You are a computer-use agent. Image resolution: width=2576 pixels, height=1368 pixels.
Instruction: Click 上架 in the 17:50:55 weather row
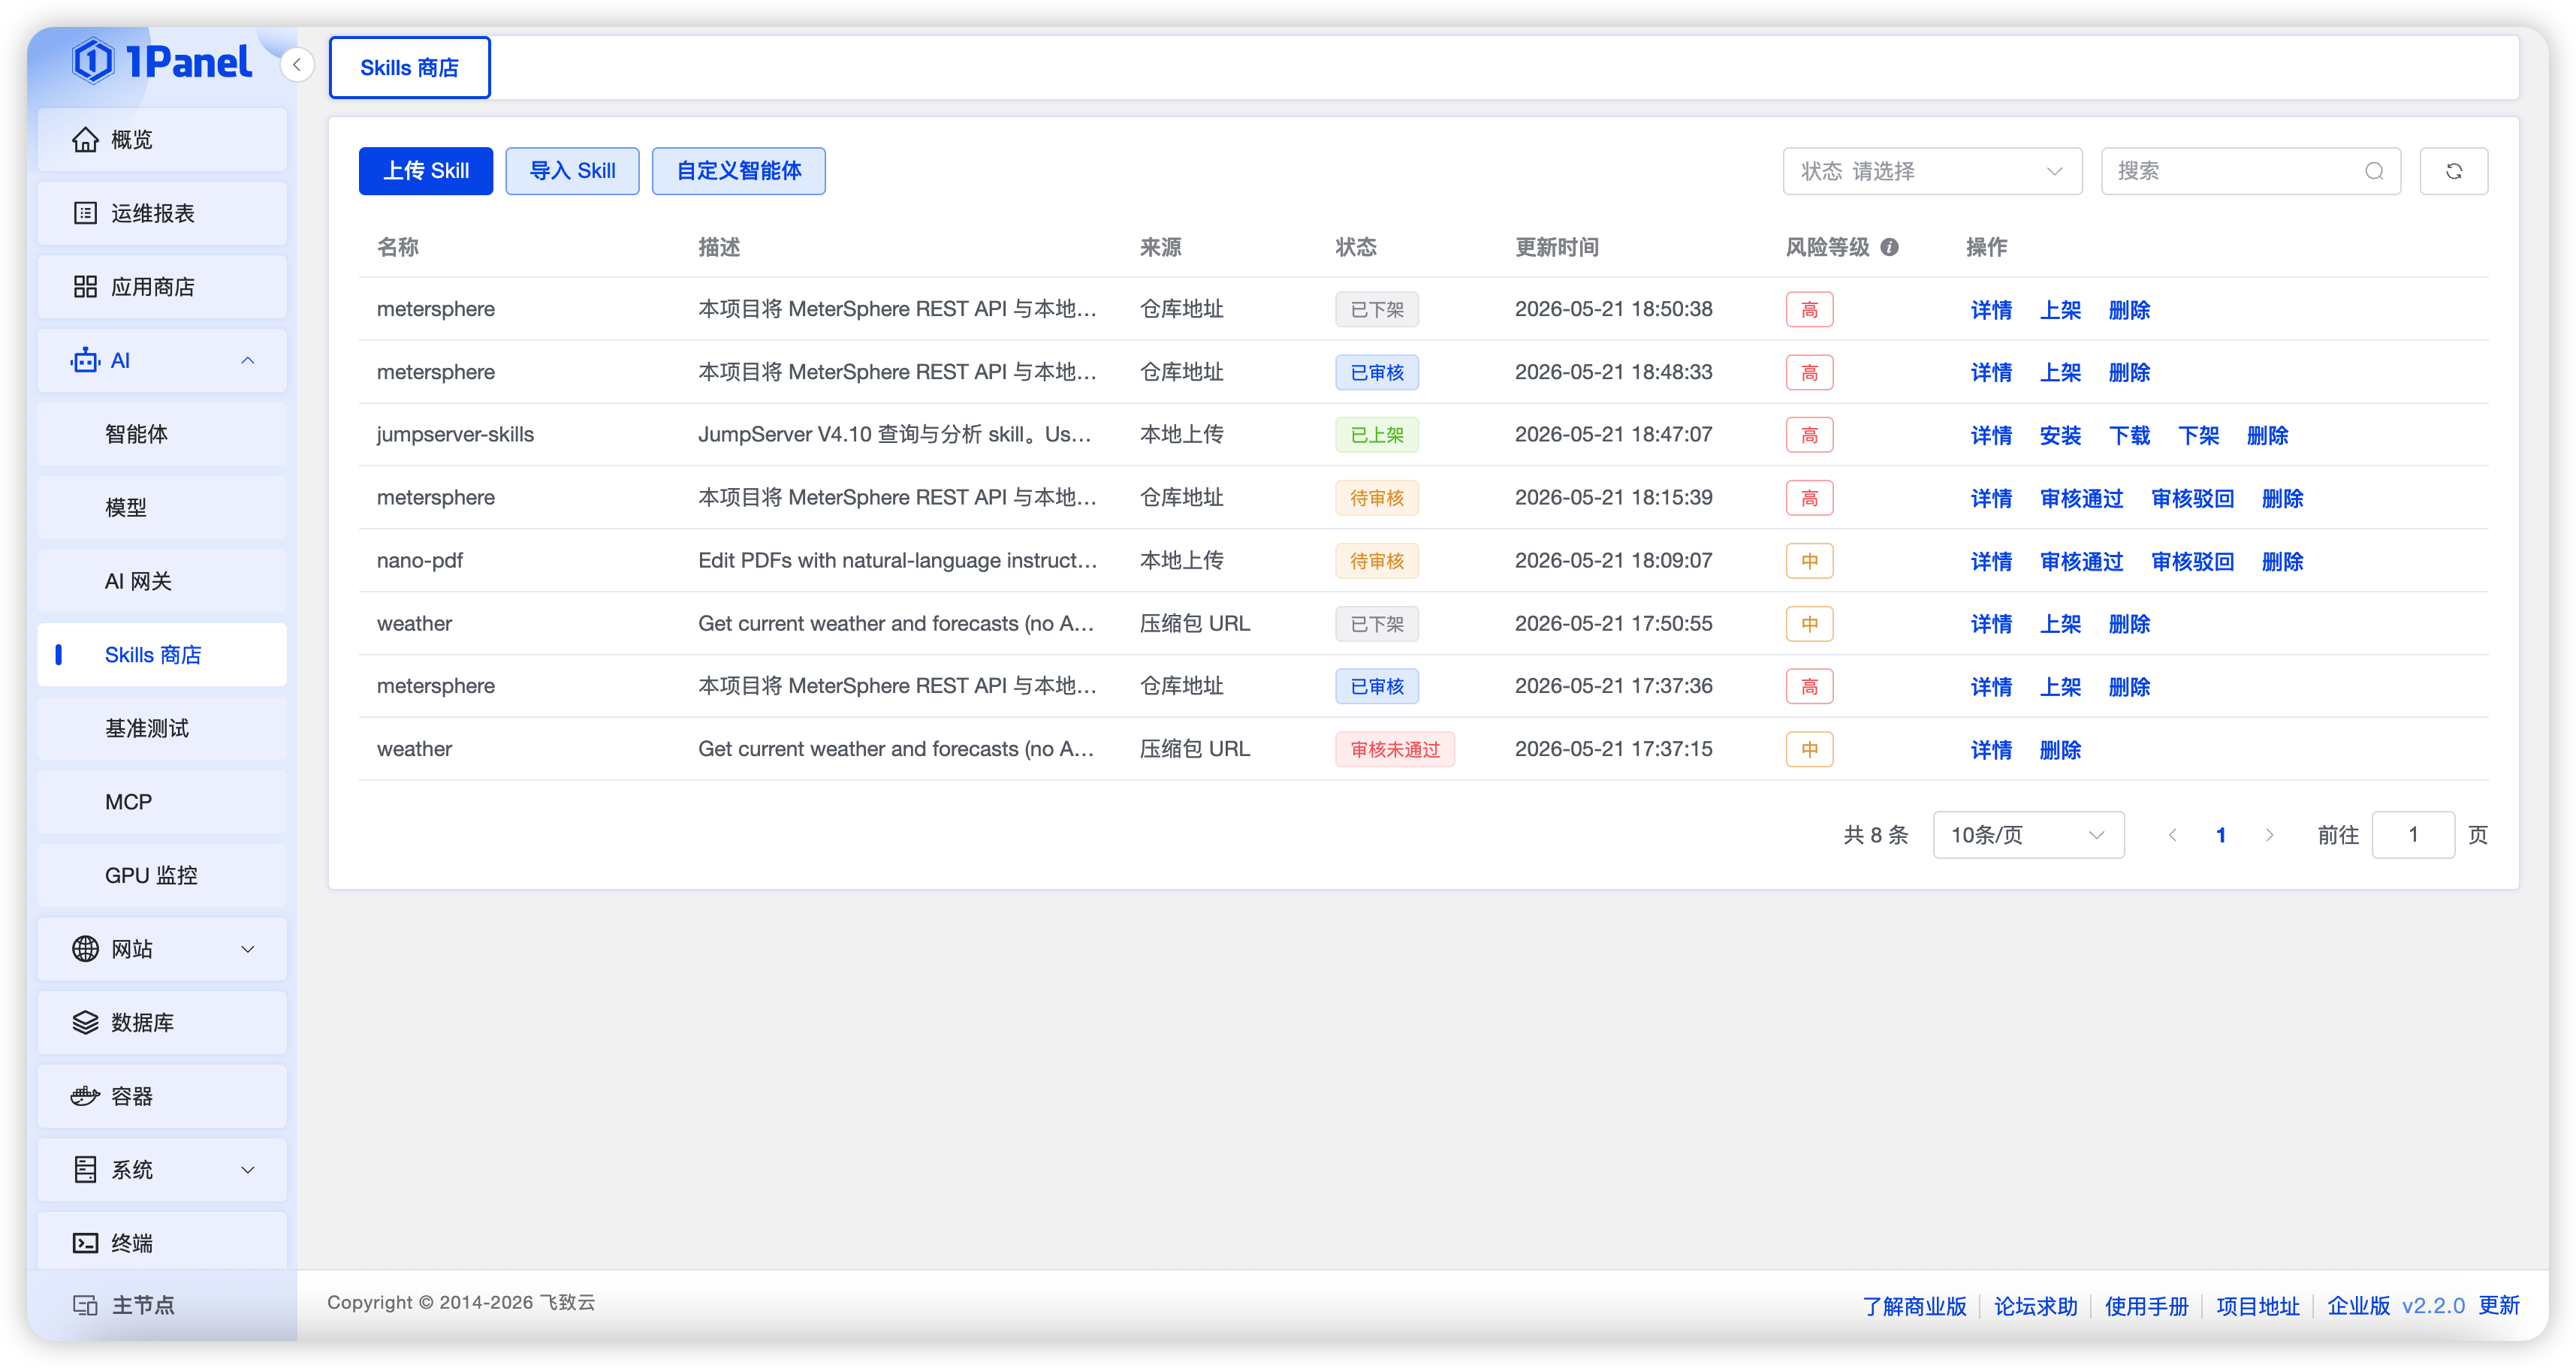coord(2060,624)
